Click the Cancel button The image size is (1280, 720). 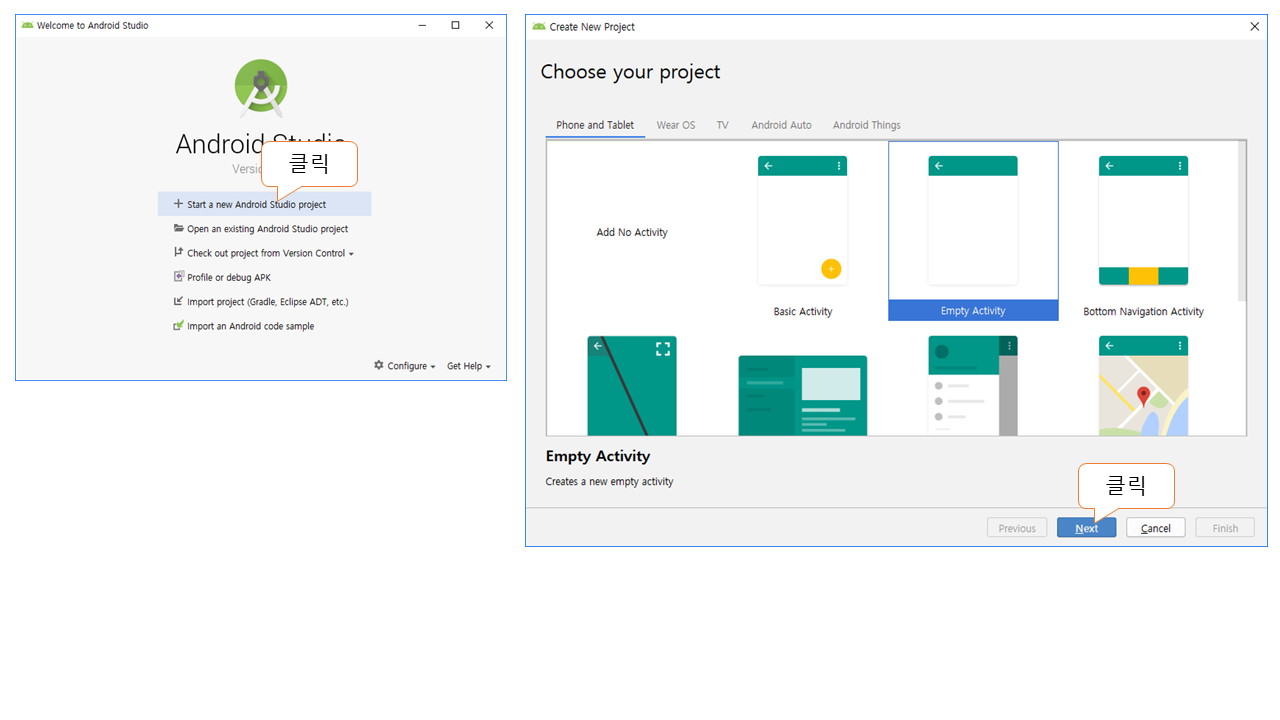pos(1155,528)
